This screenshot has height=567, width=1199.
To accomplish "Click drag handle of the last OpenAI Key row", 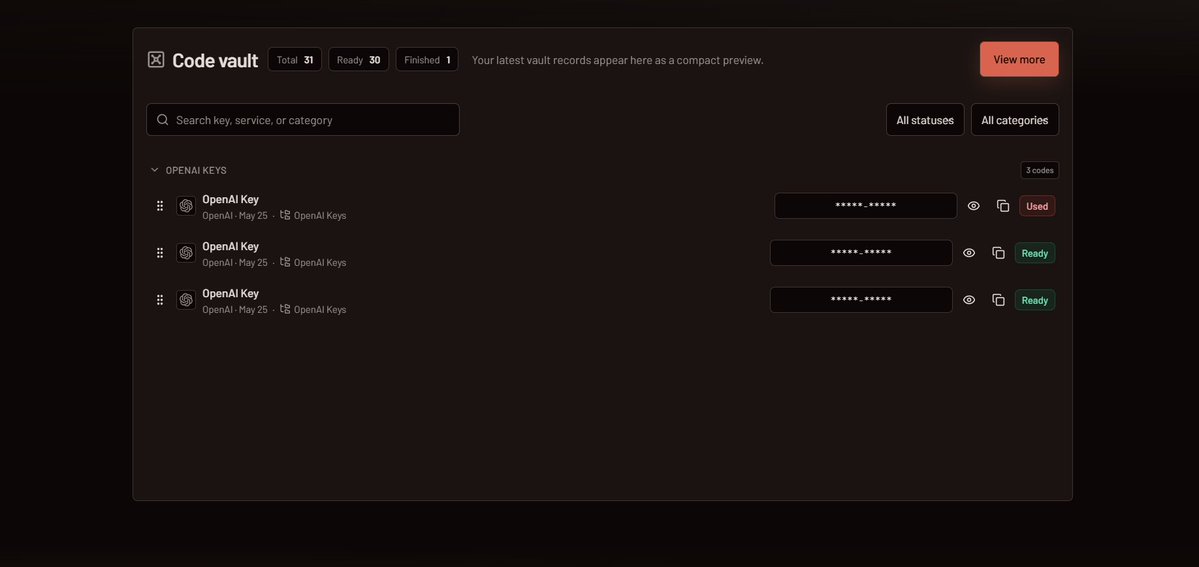I will [x=160, y=300].
